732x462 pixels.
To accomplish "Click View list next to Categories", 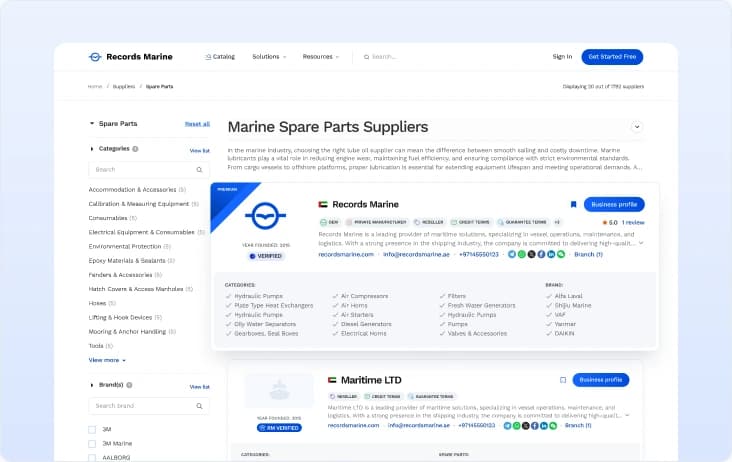I will point(199,151).
